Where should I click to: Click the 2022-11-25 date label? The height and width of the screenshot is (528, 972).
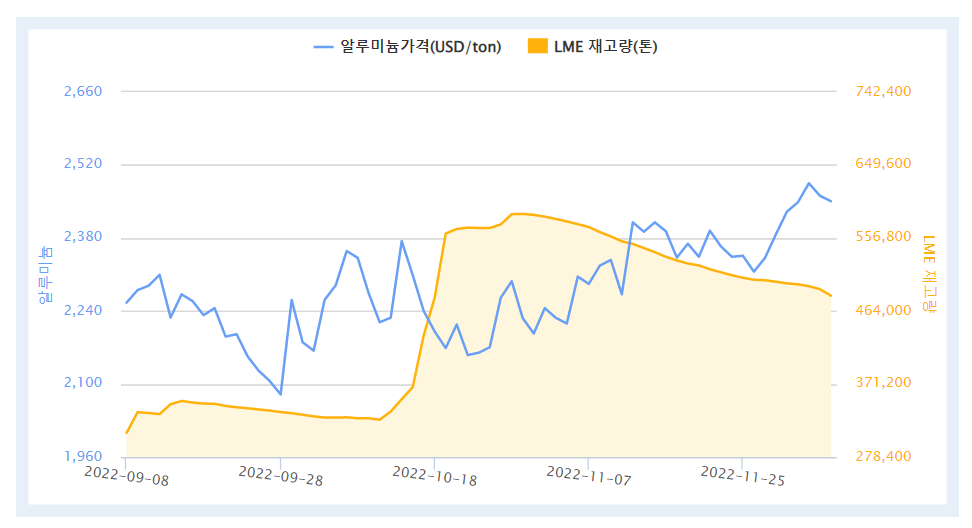[x=743, y=476]
